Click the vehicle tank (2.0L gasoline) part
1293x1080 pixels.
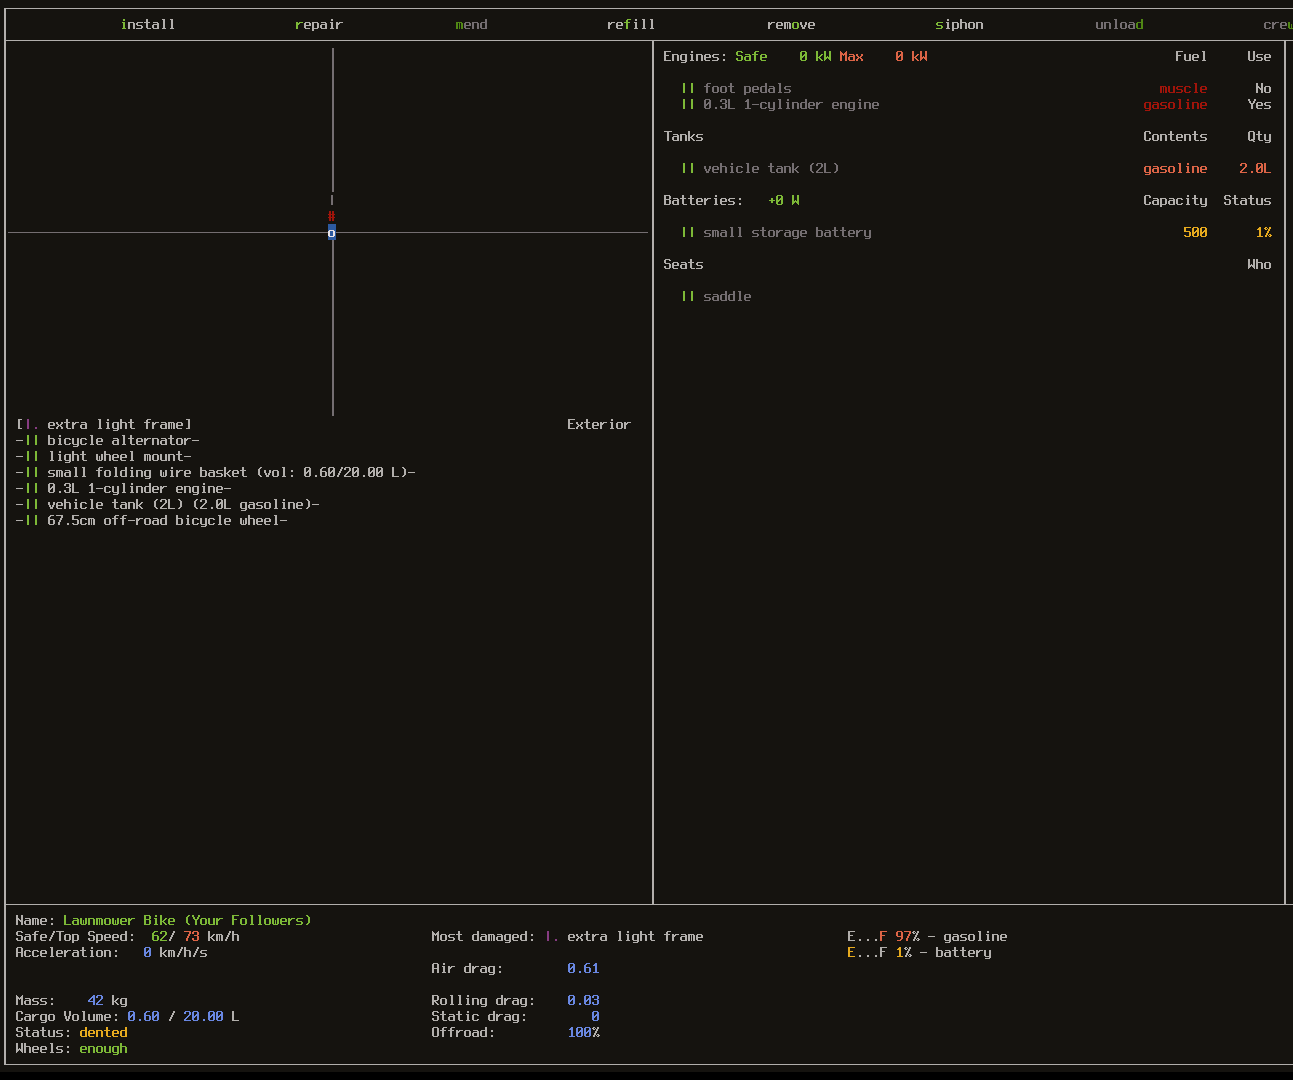pos(168,505)
